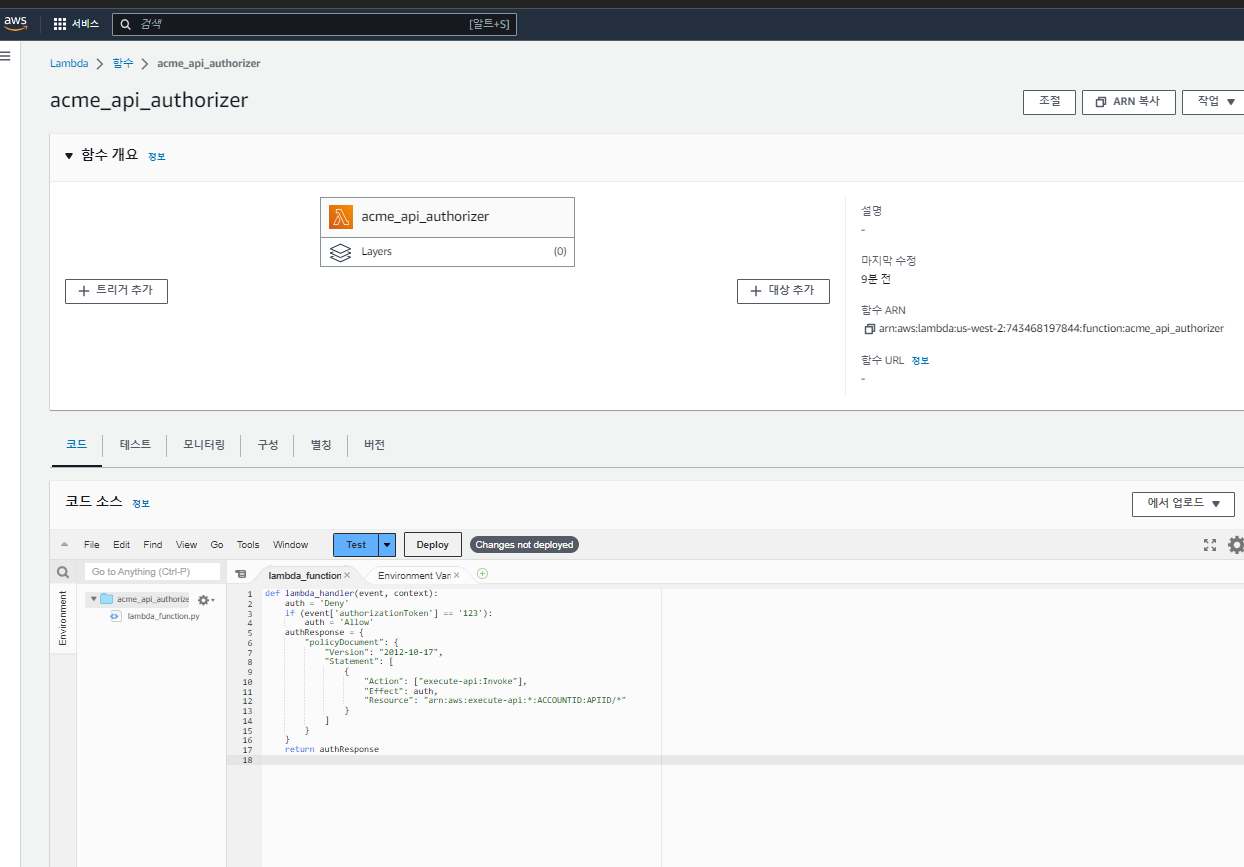Open 정보 link beside 함수 URL
Screen dimensions: 1244x867
tap(920, 361)
